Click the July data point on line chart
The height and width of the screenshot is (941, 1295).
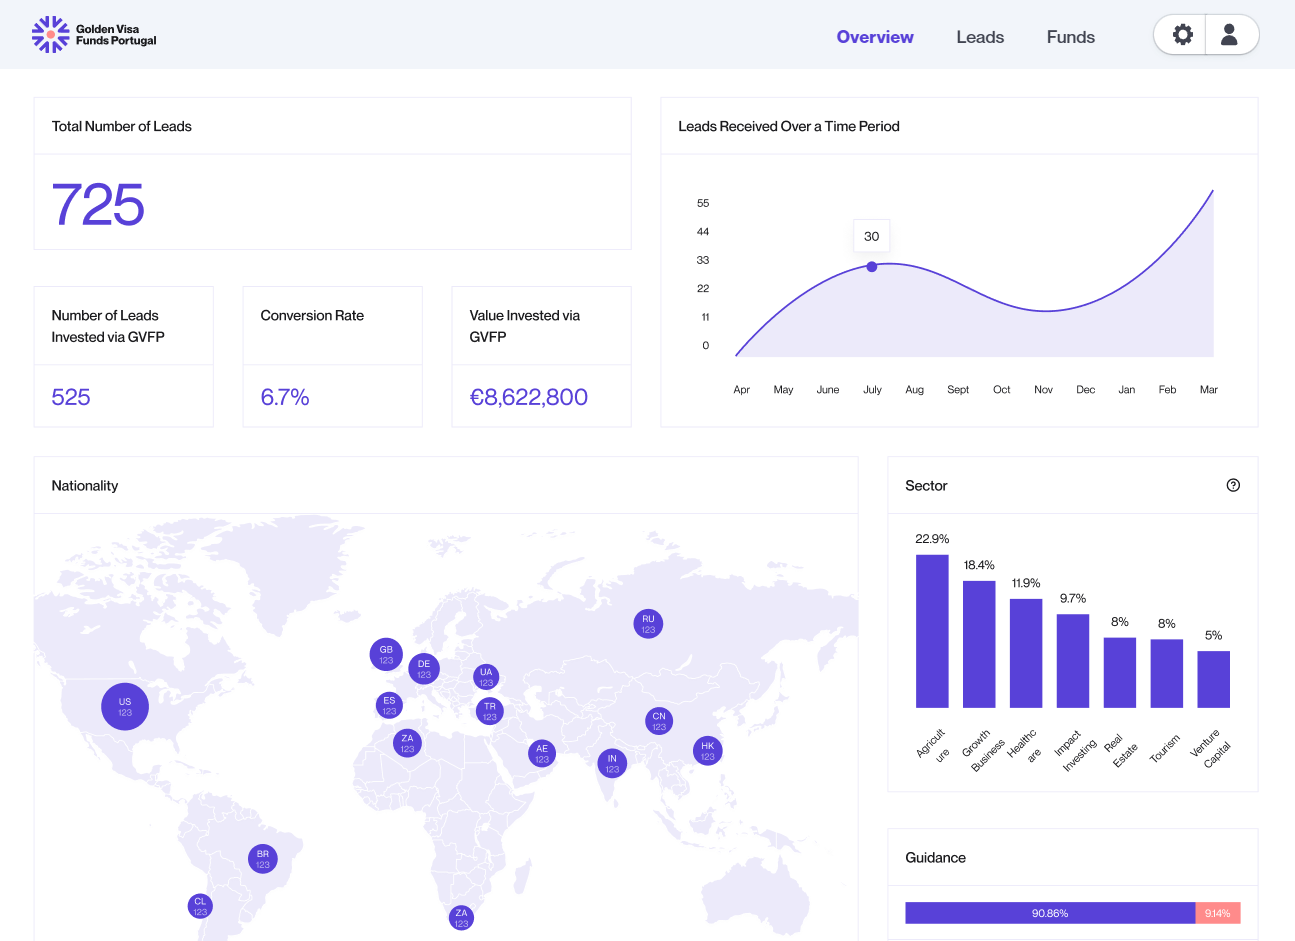tap(872, 267)
